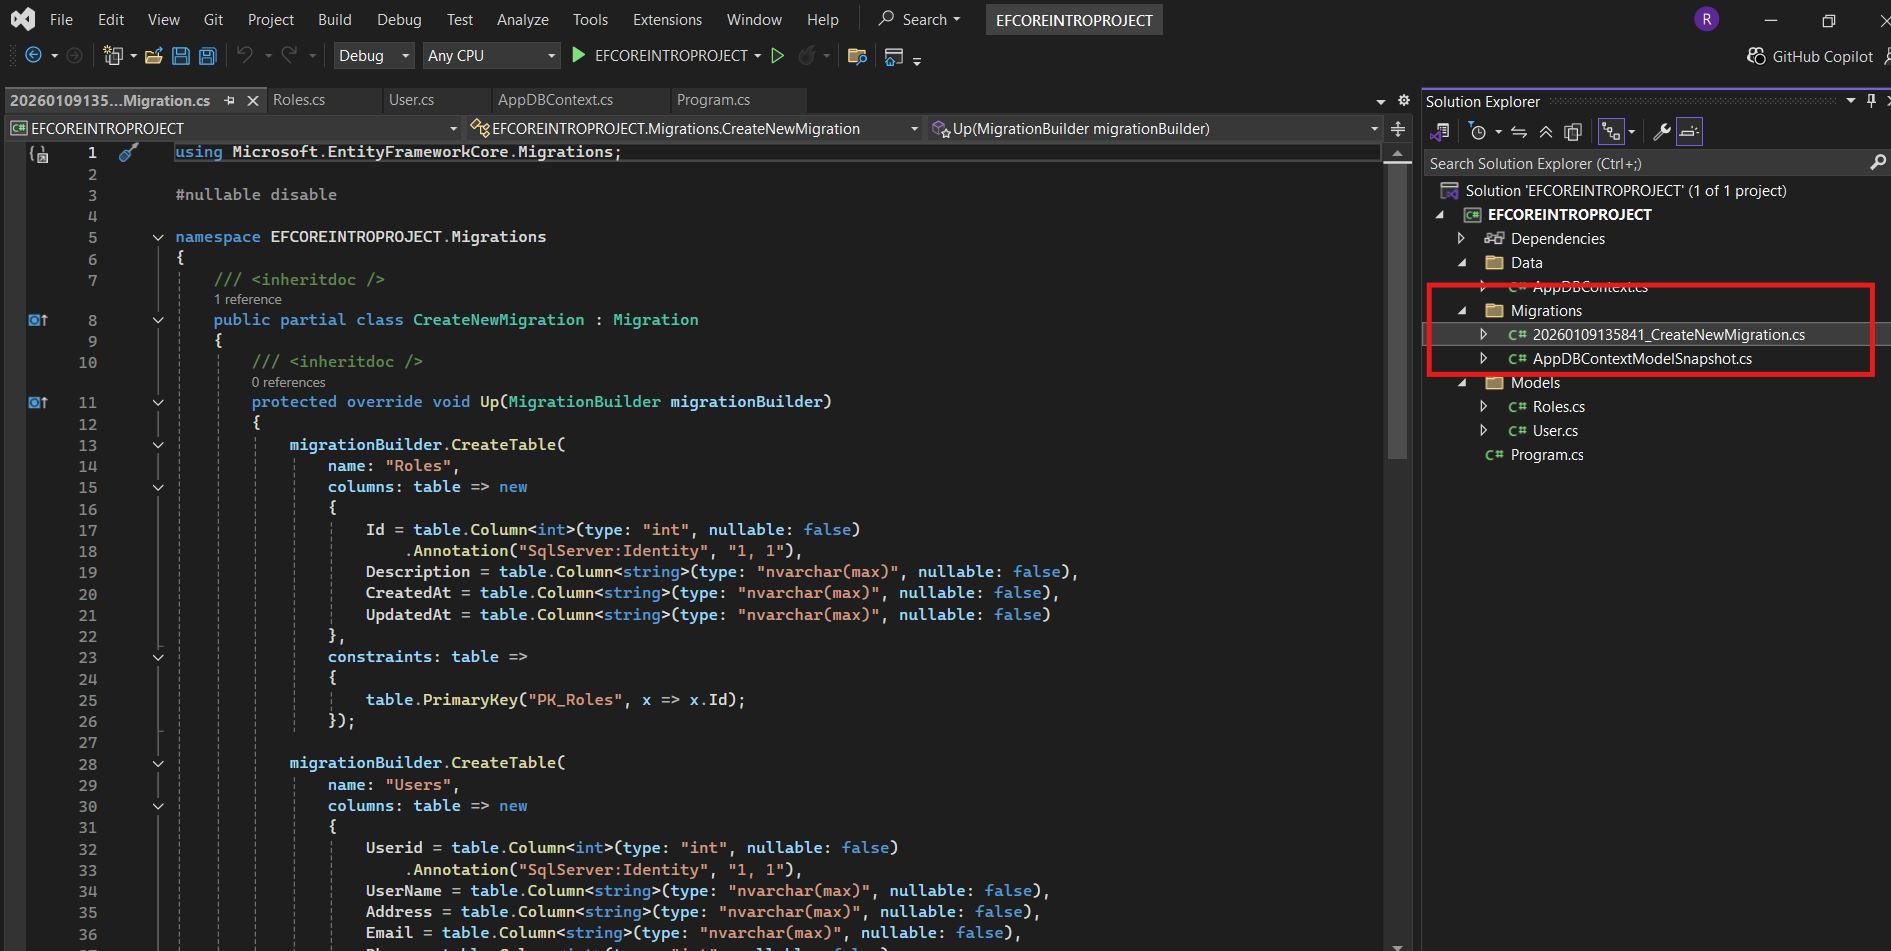This screenshot has width=1891, height=951.
Task: Click the Open File folder icon
Action: tap(153, 56)
